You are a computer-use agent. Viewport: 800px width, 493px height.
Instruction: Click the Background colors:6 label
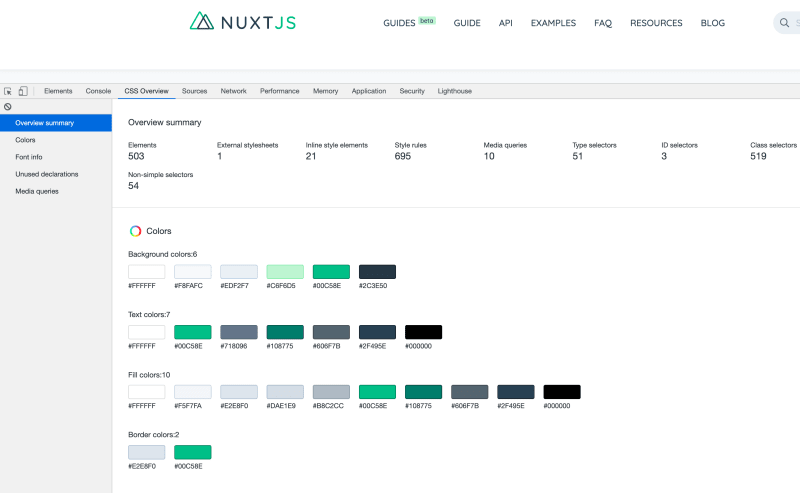tap(162, 254)
